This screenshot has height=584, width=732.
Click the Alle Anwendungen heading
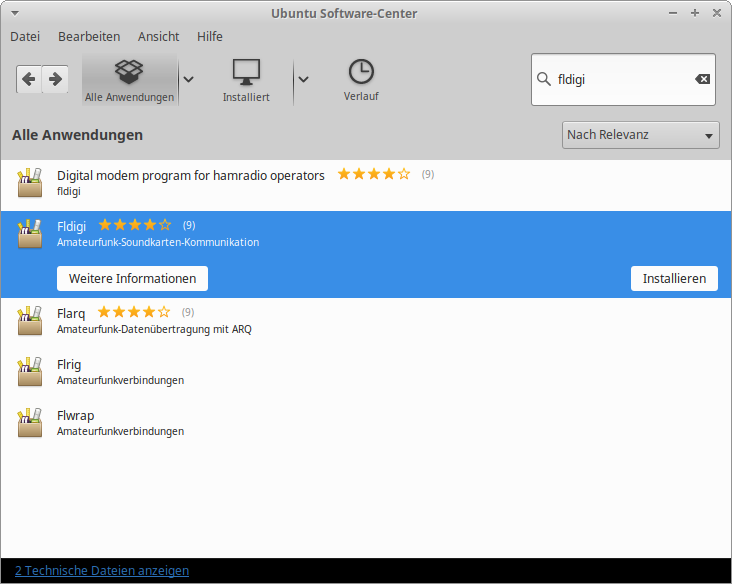[x=77, y=135]
